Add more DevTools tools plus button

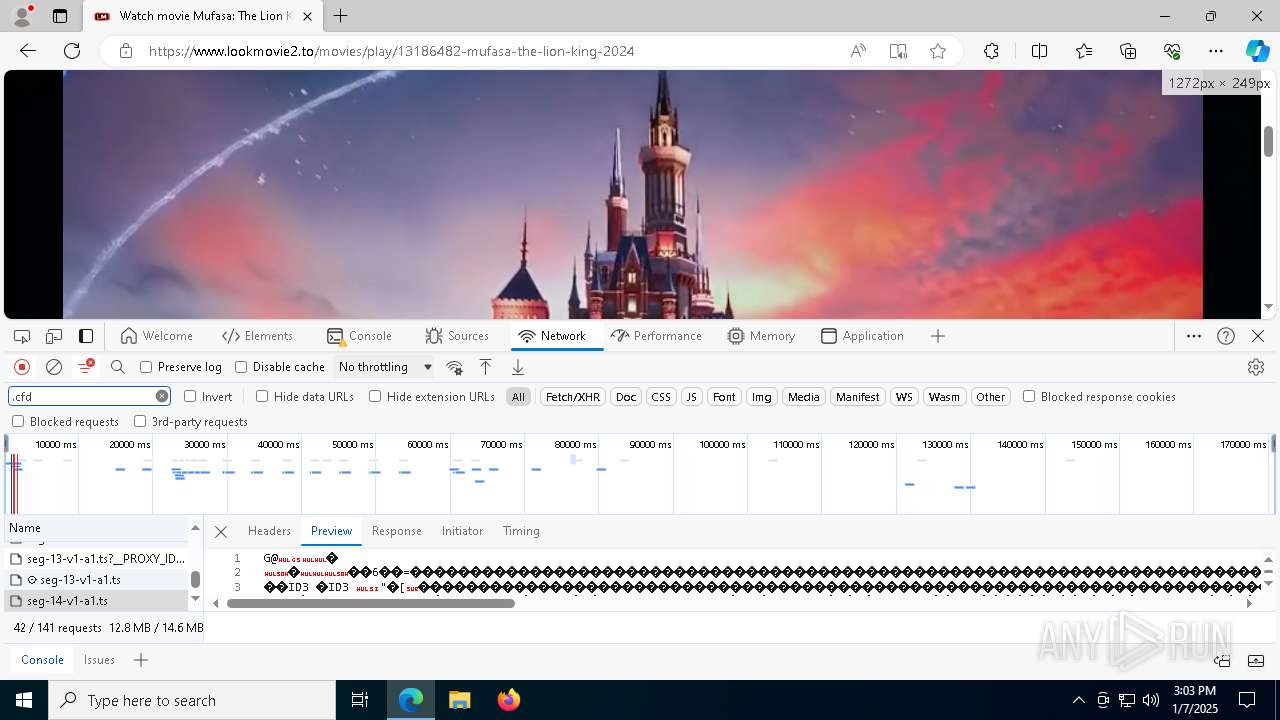[938, 336]
